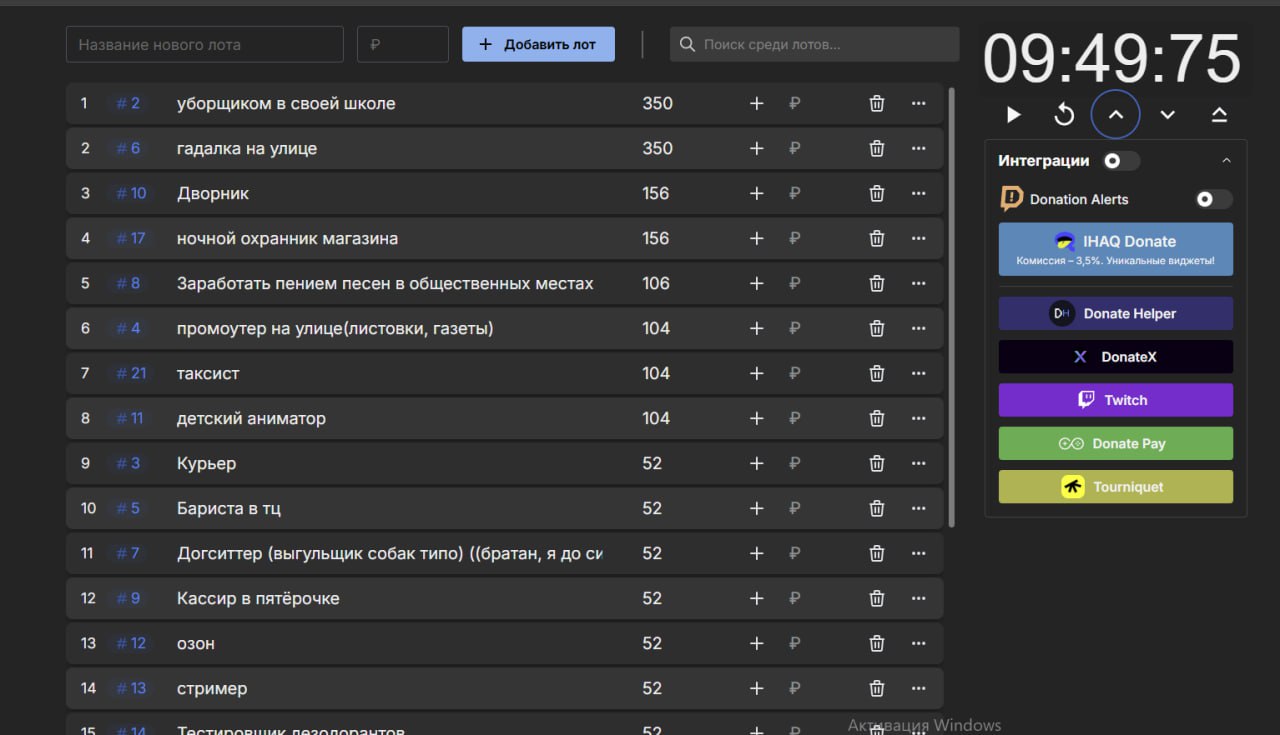
Task: Open more options for Дворник lot
Action: coord(919,193)
